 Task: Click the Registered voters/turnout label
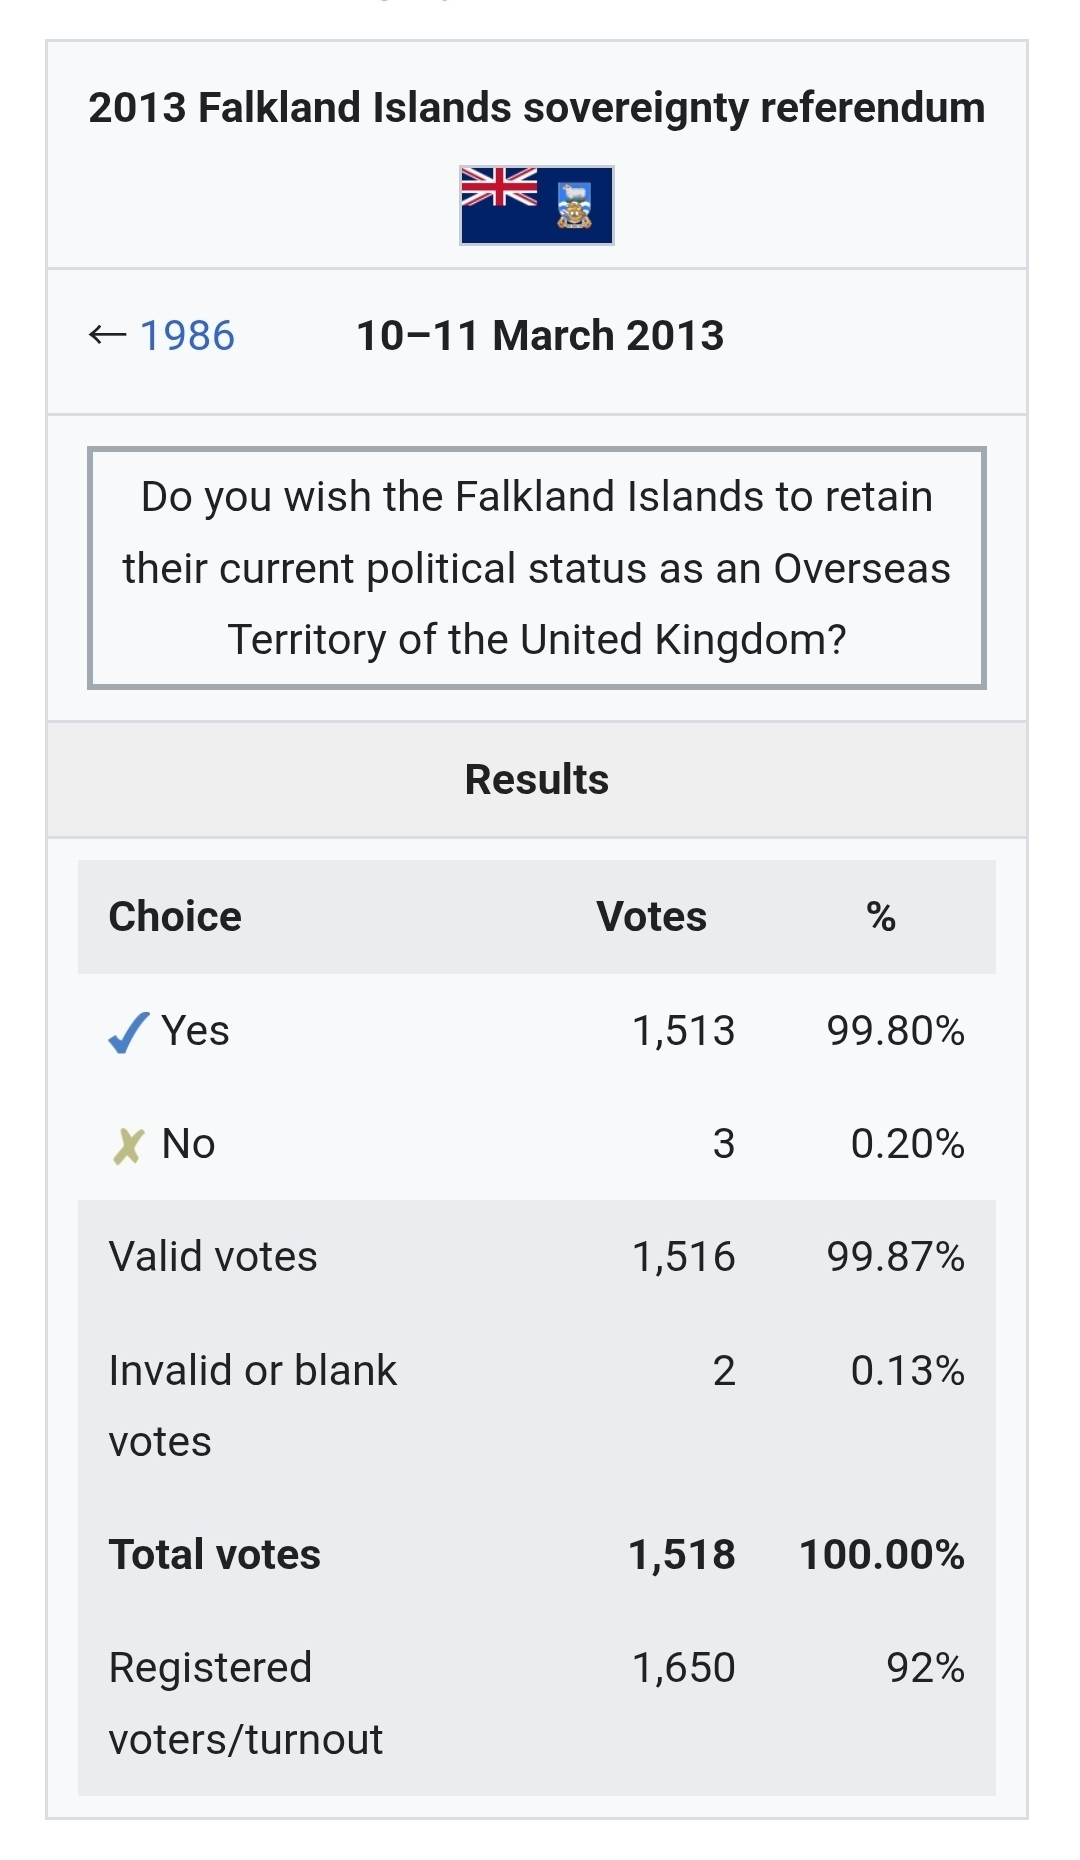[x=246, y=1704]
